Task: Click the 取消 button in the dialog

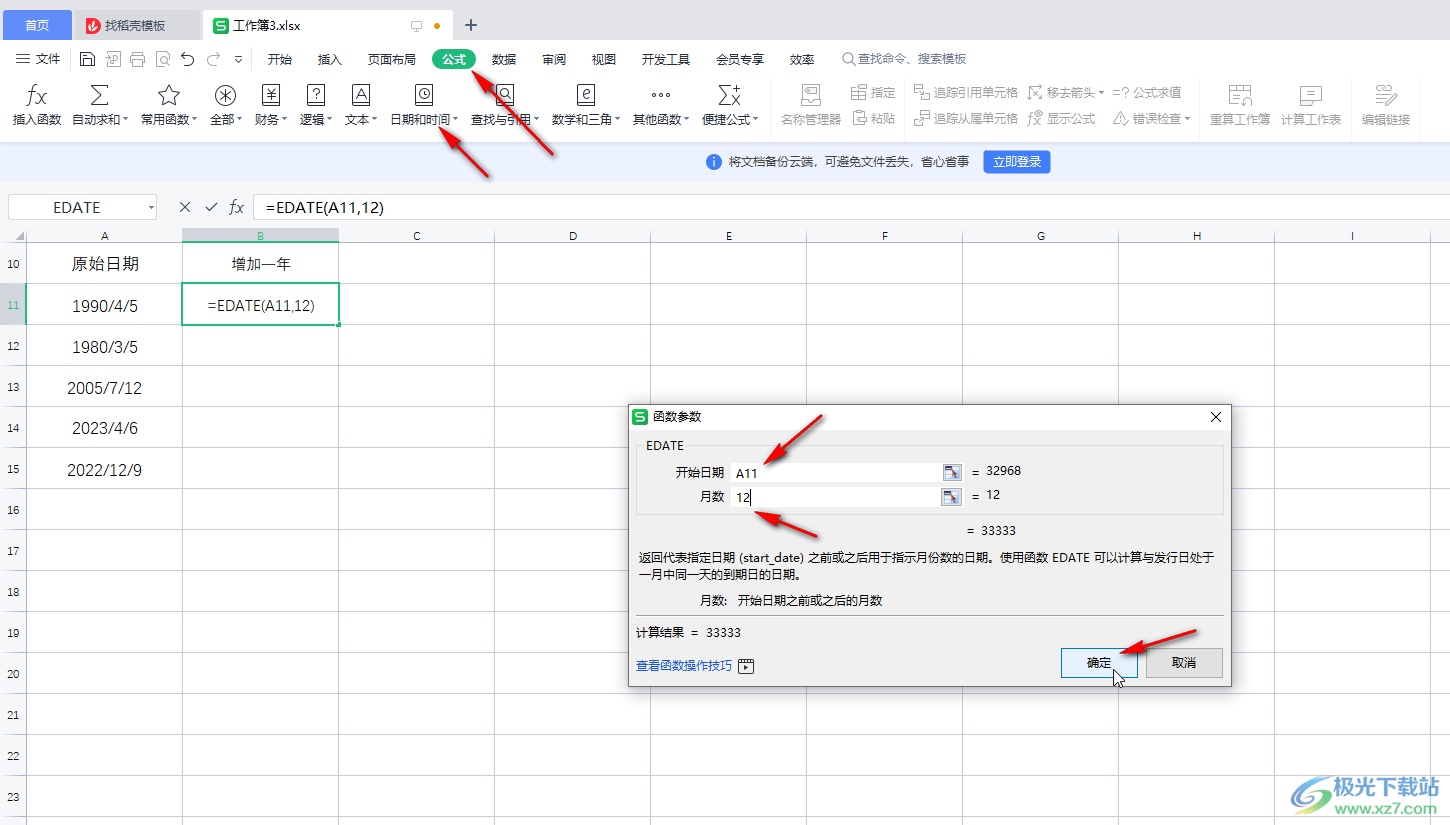Action: (1184, 663)
